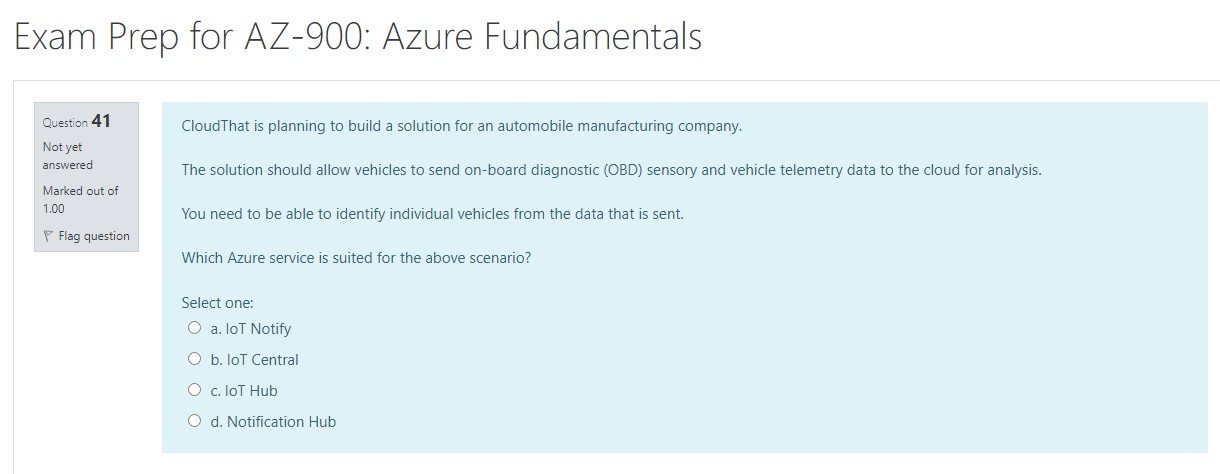Click the sentence about identifying individual vehicles
Viewport: 1220px width, 474px height.
pyautogui.click(x=432, y=213)
